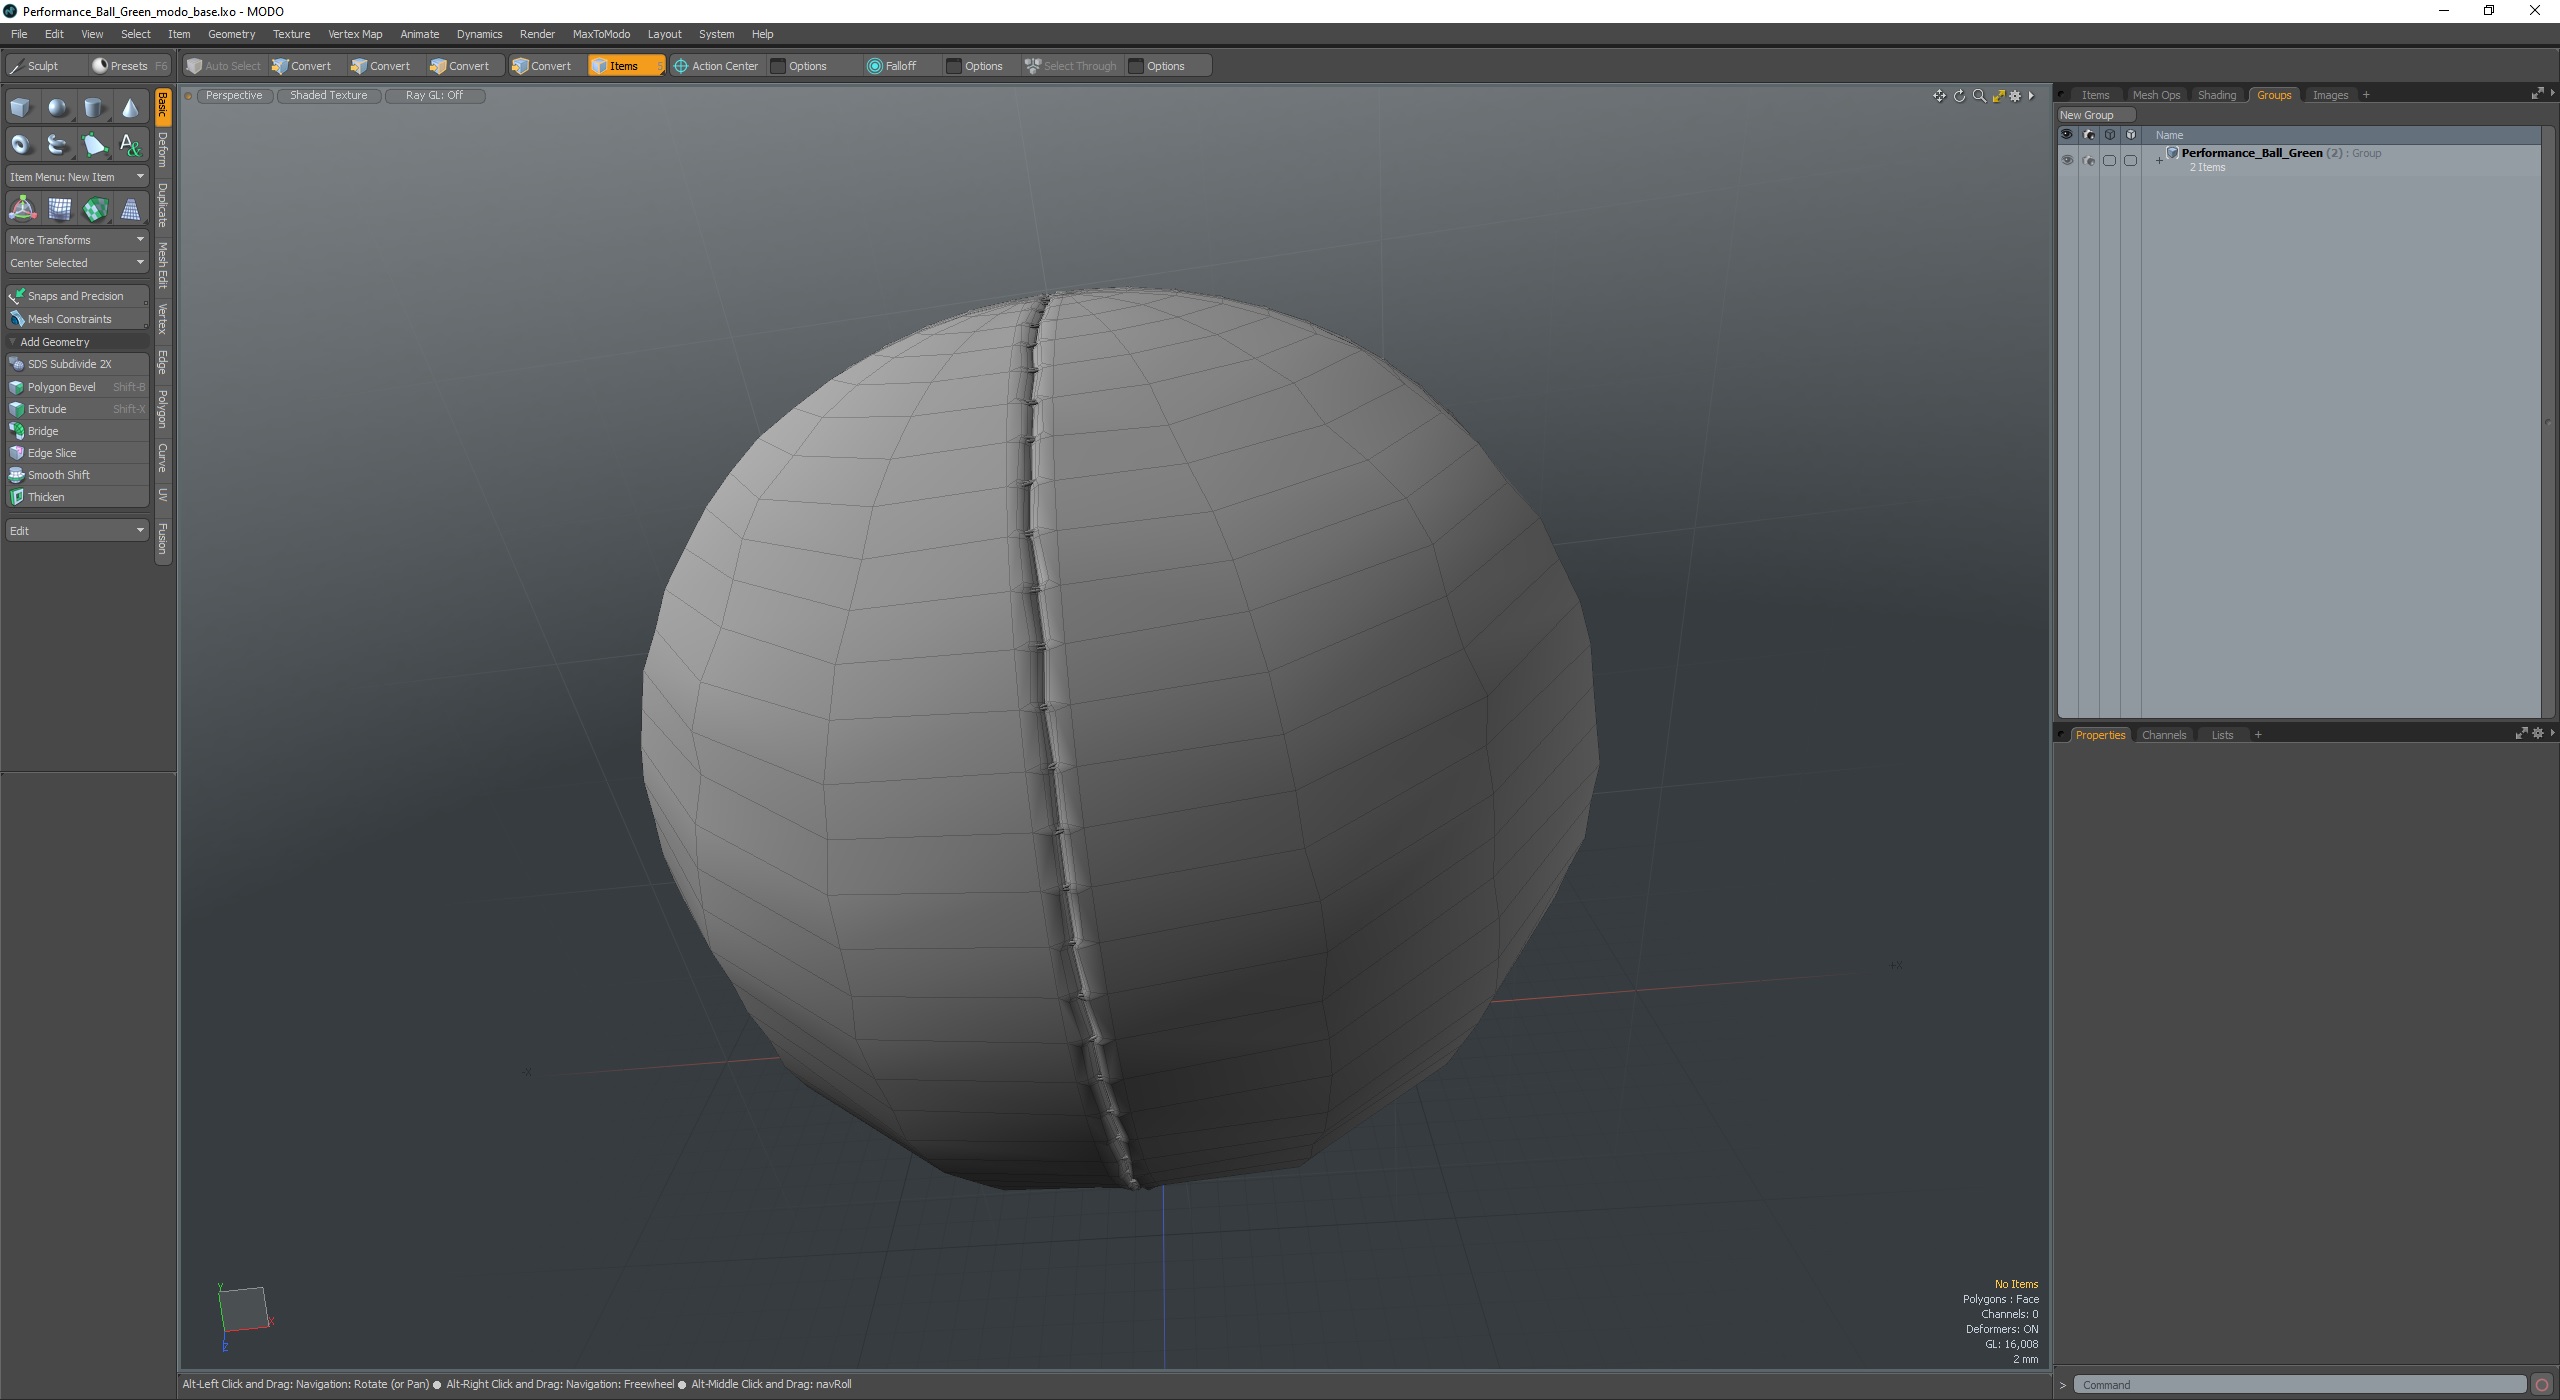This screenshot has height=1400, width=2560.
Task: Toggle Select Through Options checkbox
Action: 1136,66
